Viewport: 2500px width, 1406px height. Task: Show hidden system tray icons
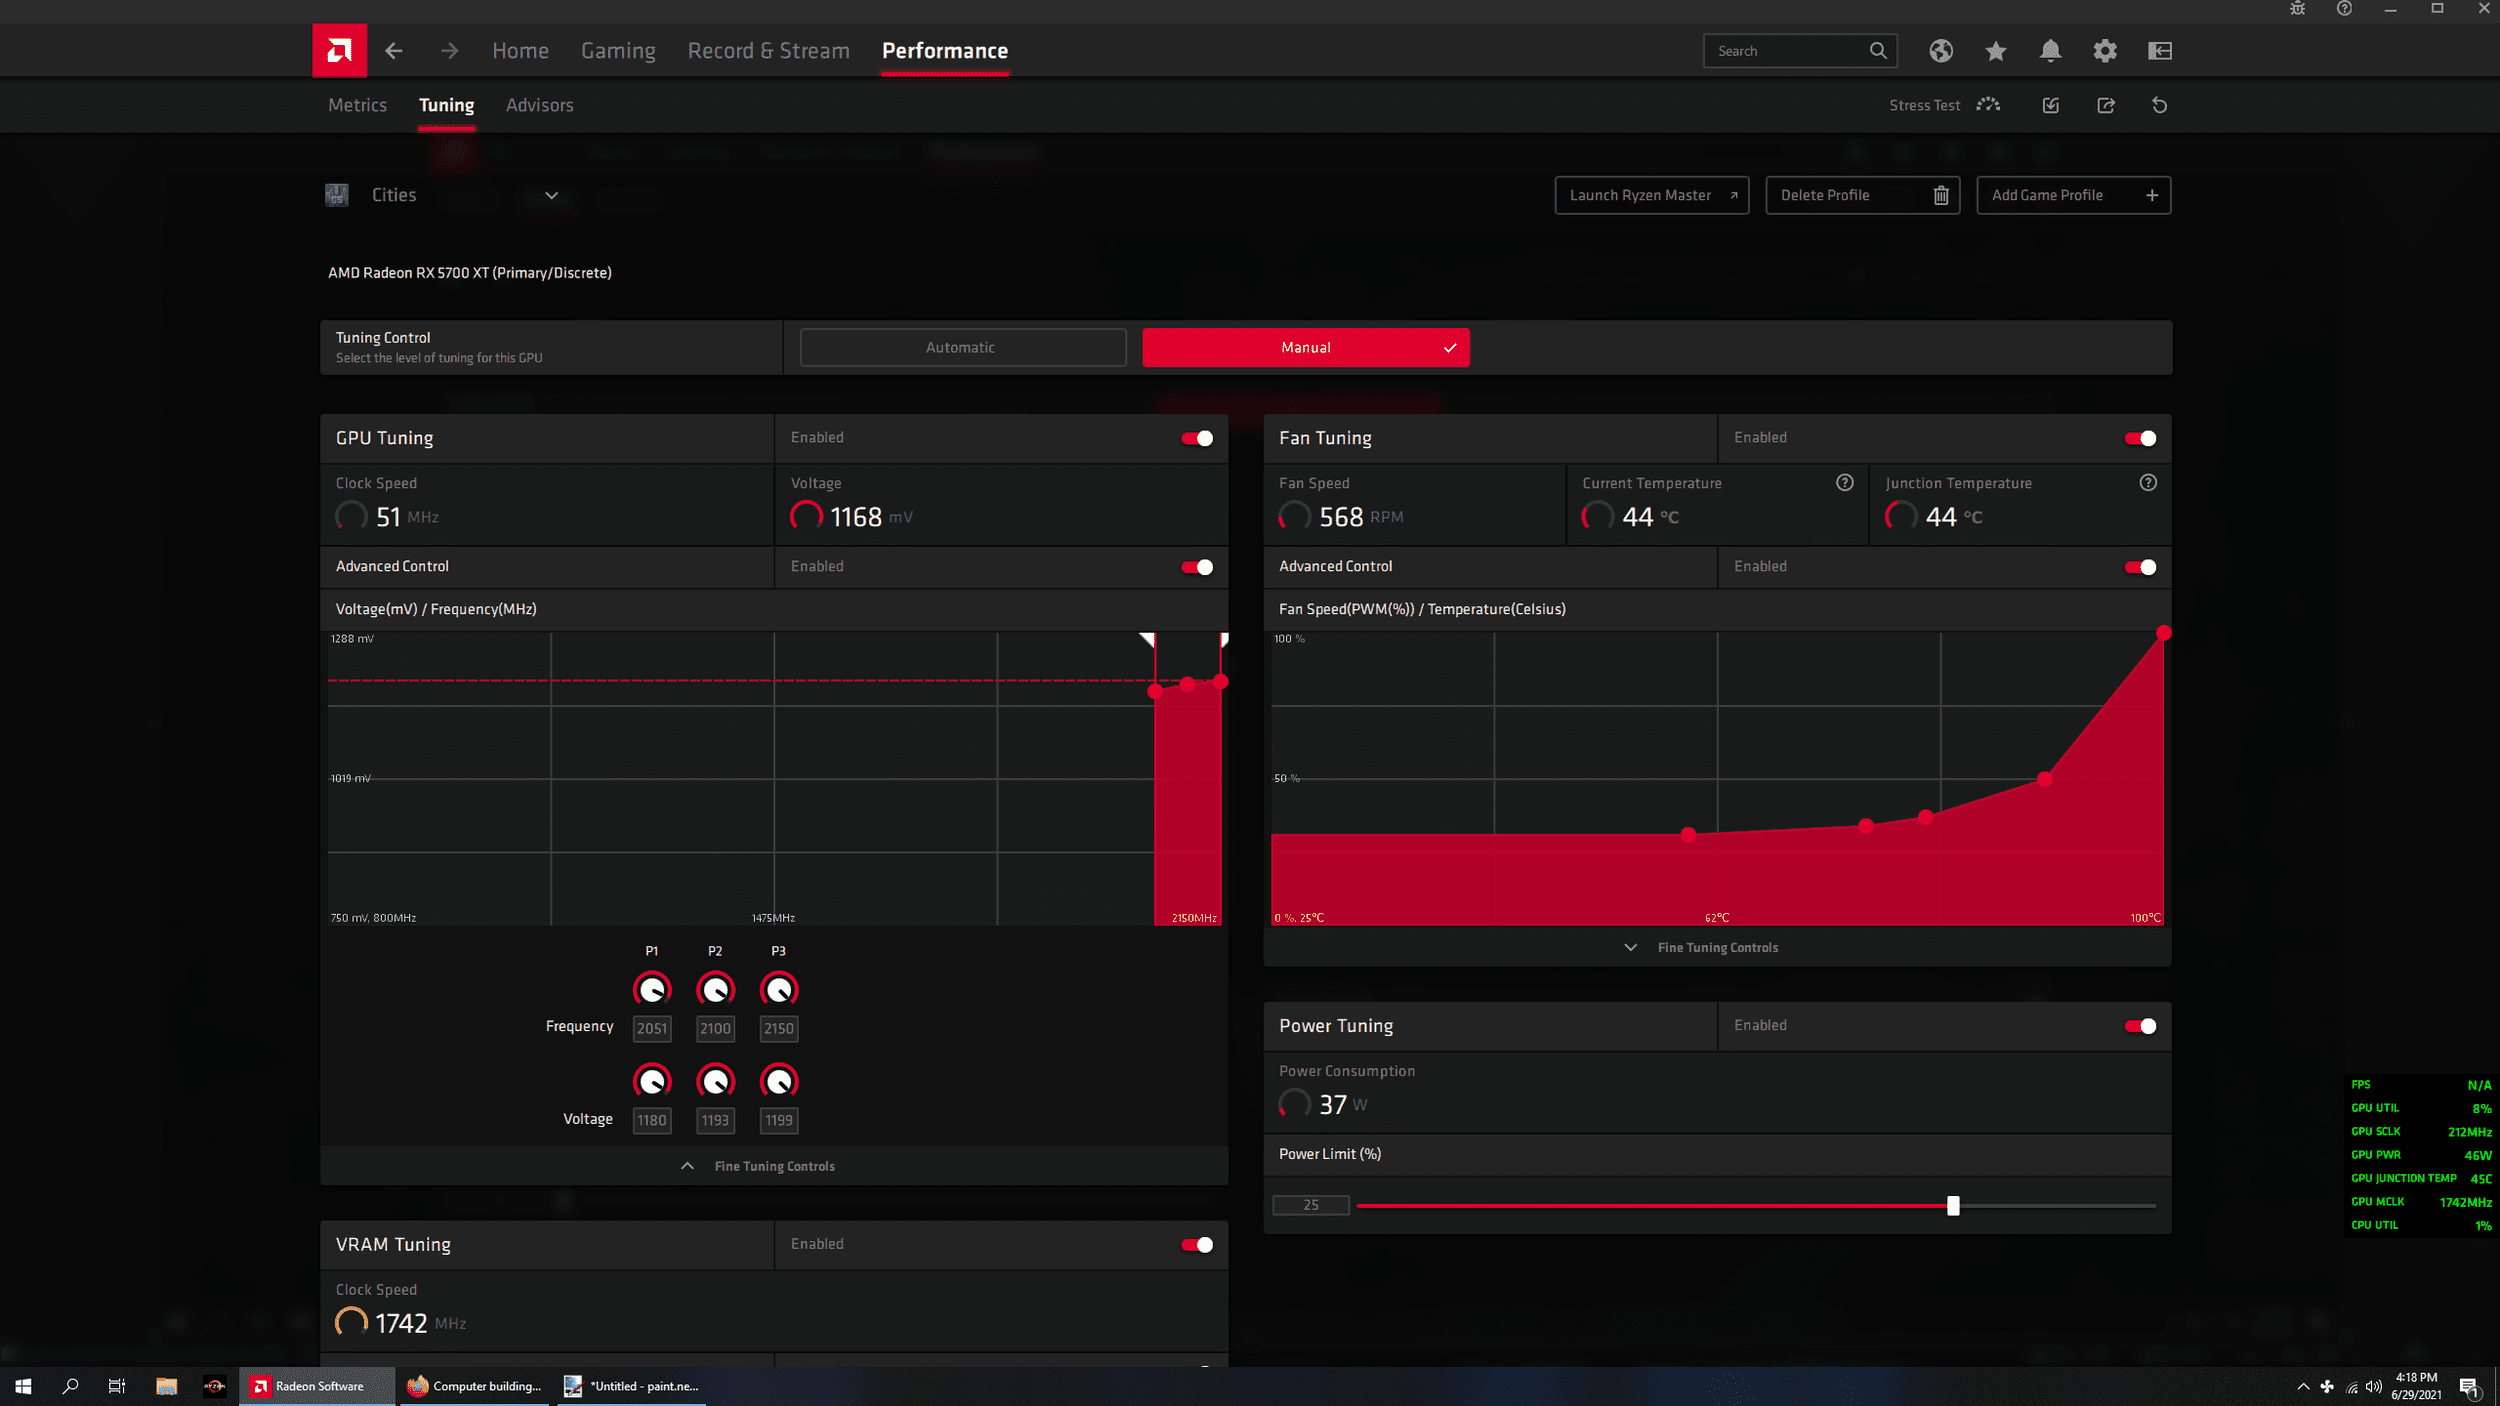(x=2303, y=1386)
